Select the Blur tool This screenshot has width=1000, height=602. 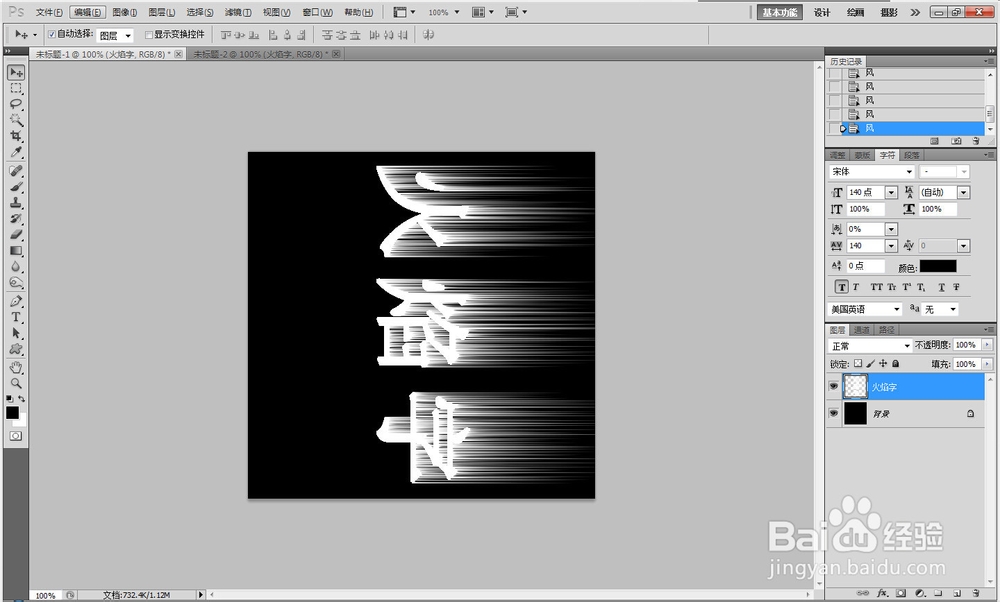click(x=16, y=267)
